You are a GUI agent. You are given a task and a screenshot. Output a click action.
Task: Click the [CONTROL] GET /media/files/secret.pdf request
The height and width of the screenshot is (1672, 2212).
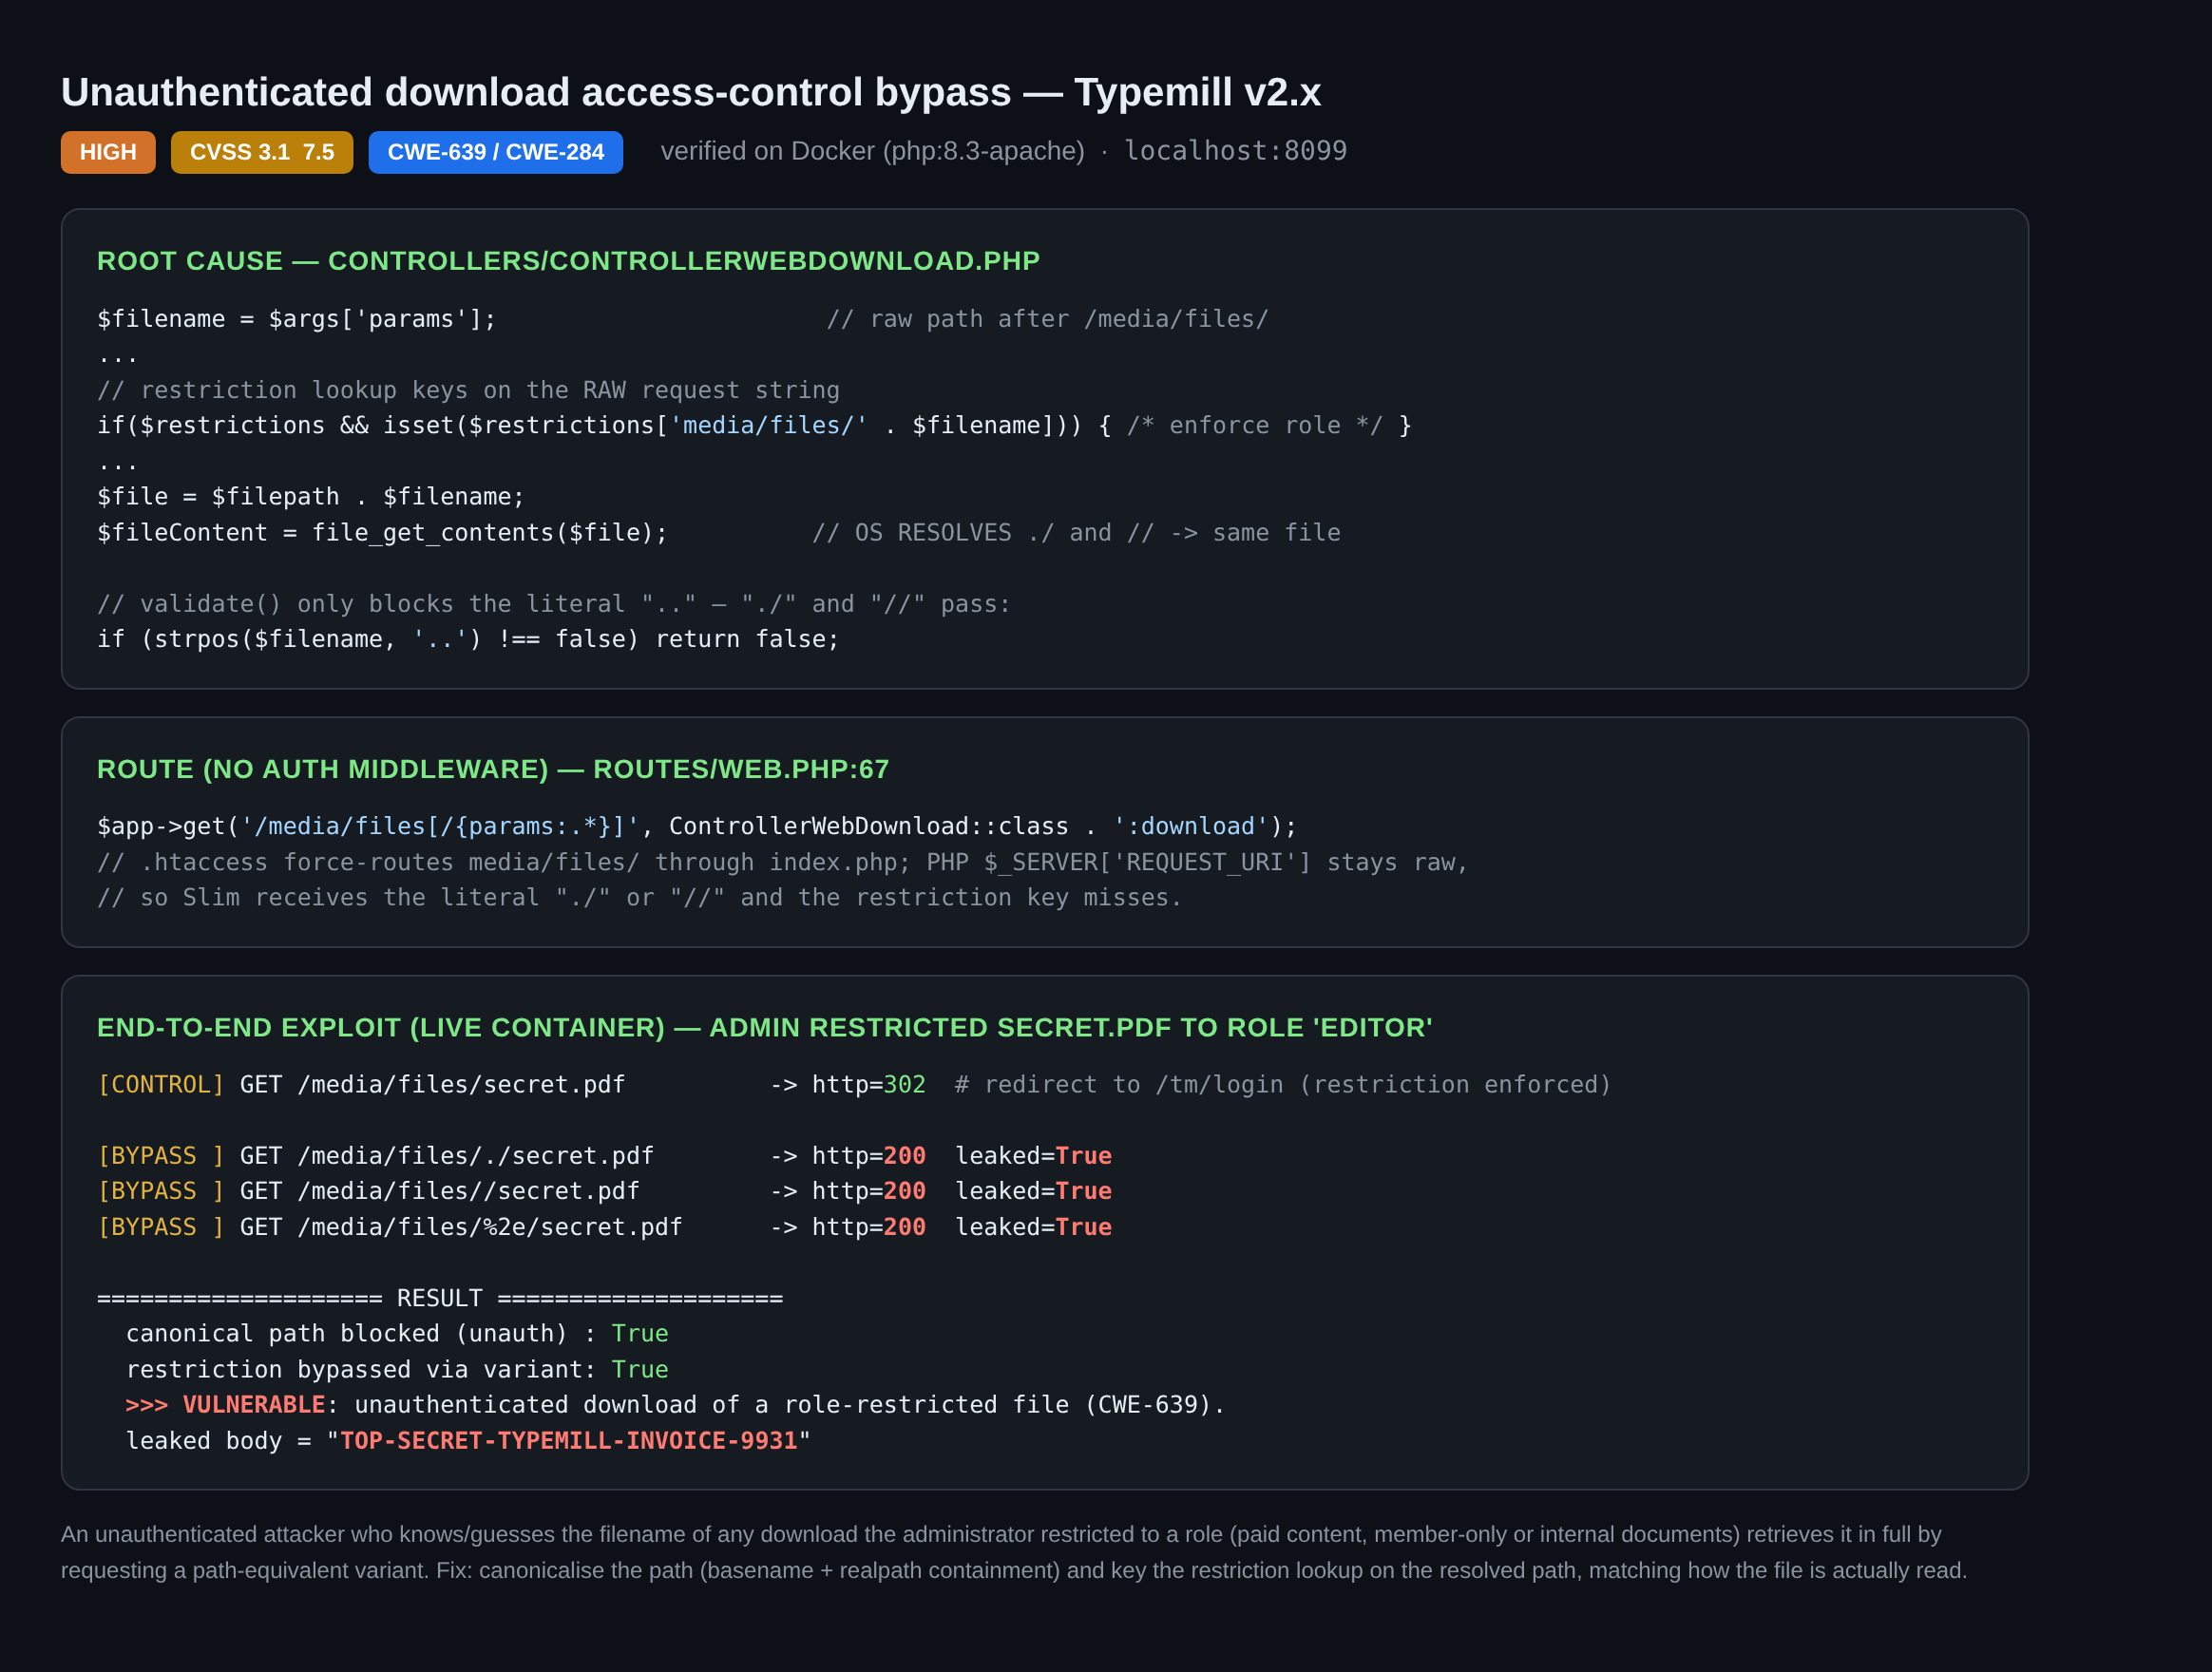(x=362, y=1085)
